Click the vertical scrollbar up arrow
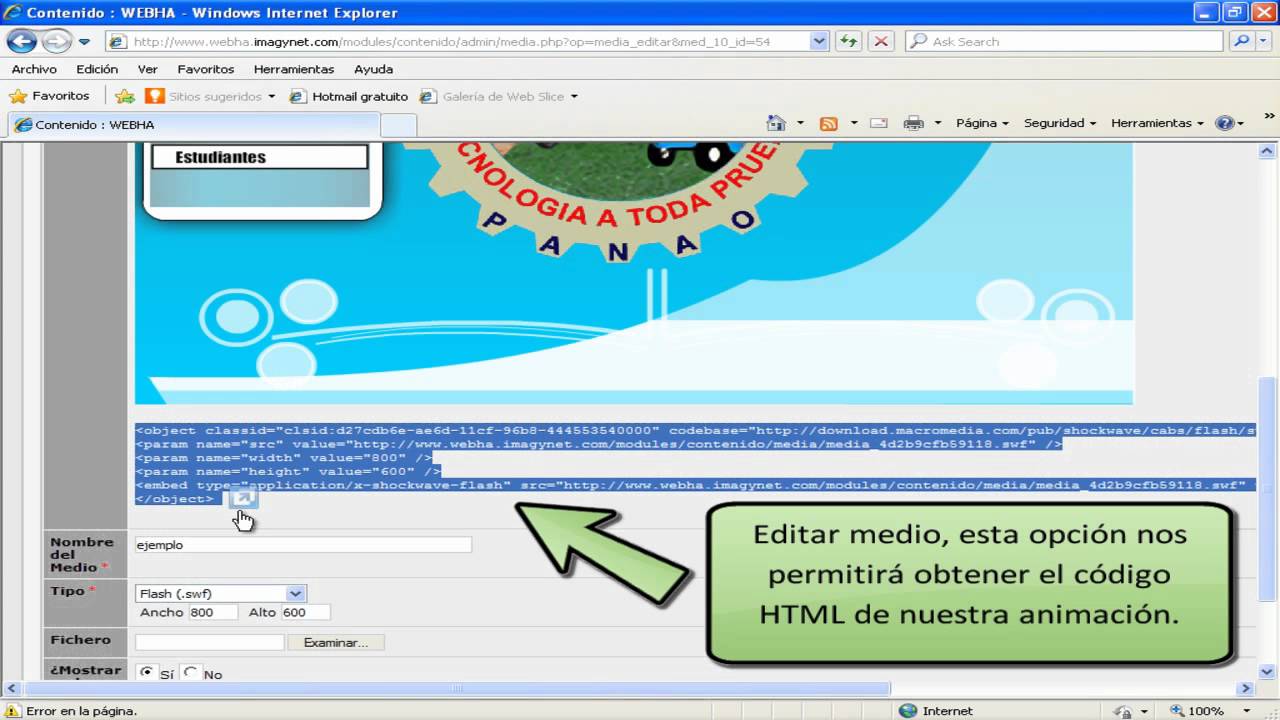The height and width of the screenshot is (720, 1280). [x=1267, y=151]
